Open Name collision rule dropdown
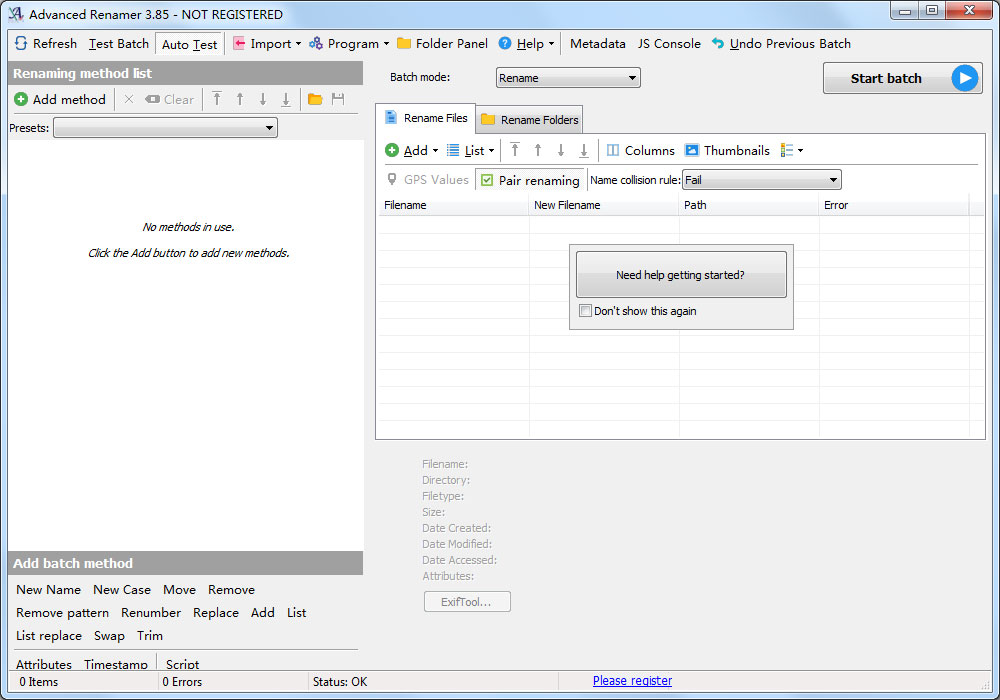The width and height of the screenshot is (1000, 700). pos(761,180)
